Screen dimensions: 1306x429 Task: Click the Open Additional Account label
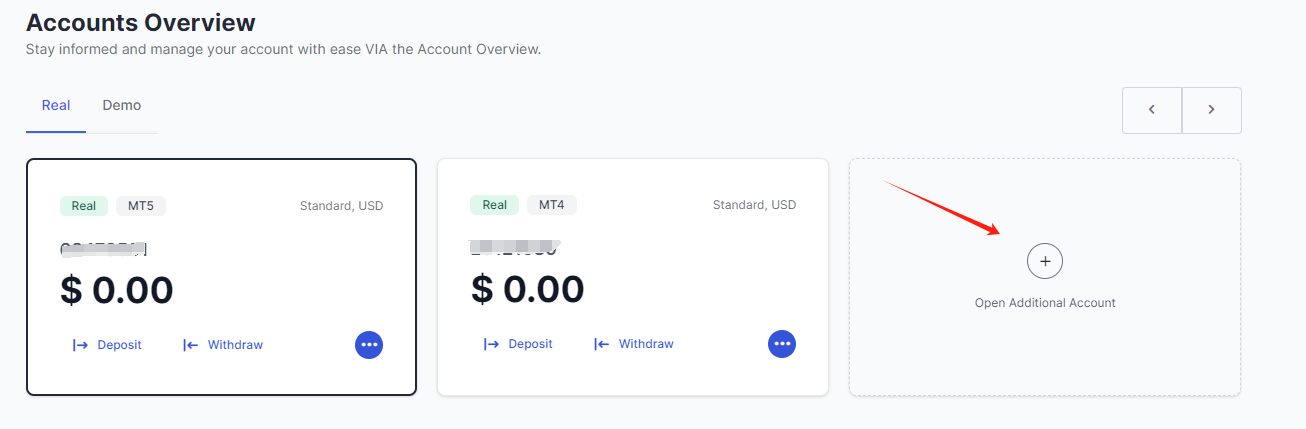(x=1045, y=302)
